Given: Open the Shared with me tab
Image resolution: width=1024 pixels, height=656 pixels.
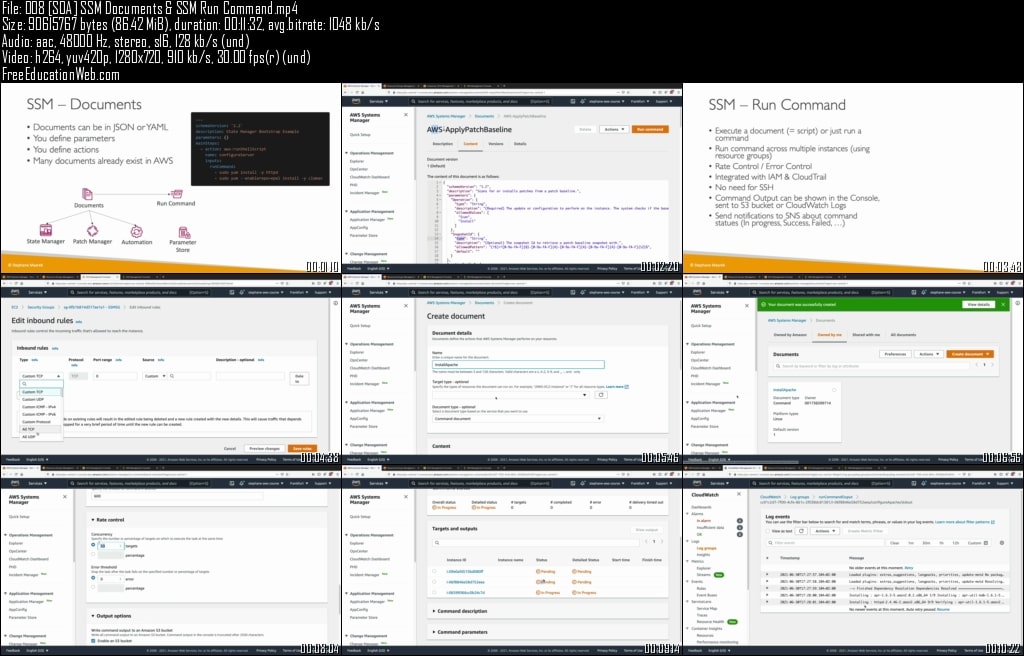Looking at the screenshot, I should click(866, 335).
